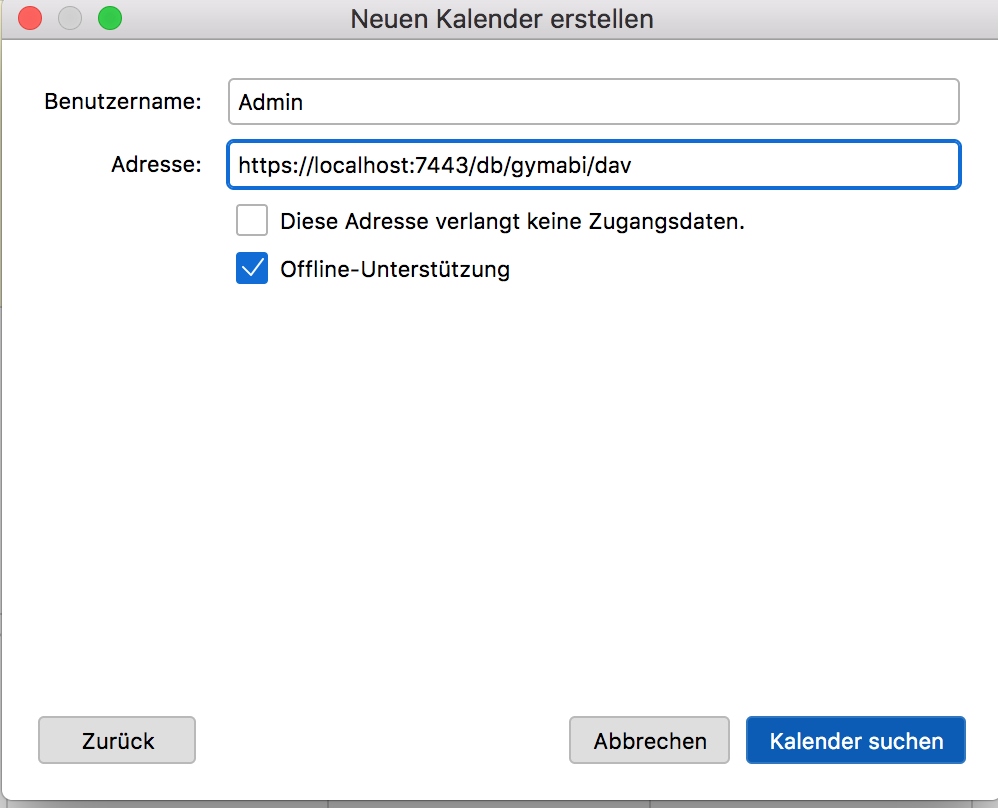The image size is (998, 808).
Task: Focus the Benutzername input field
Action: [593, 102]
